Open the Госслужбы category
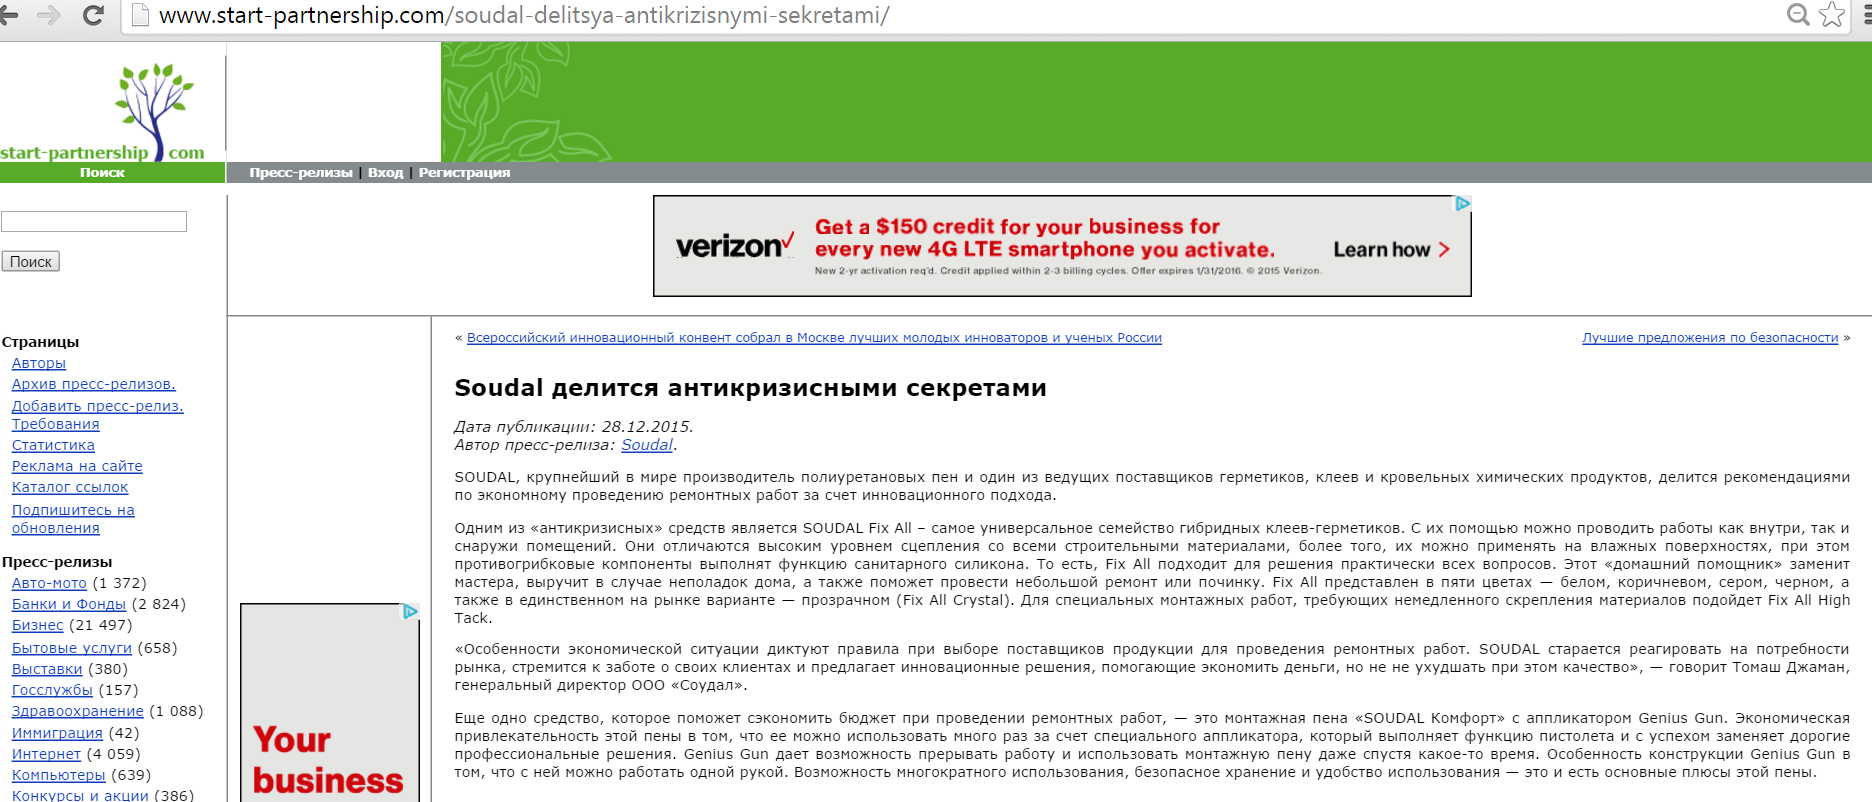The width and height of the screenshot is (1872, 802). 52,690
